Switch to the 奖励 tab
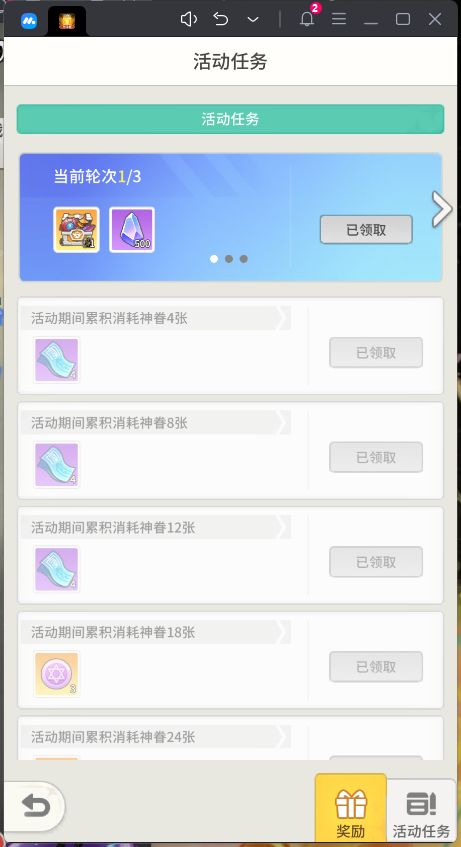The height and width of the screenshot is (847, 461). click(x=351, y=808)
